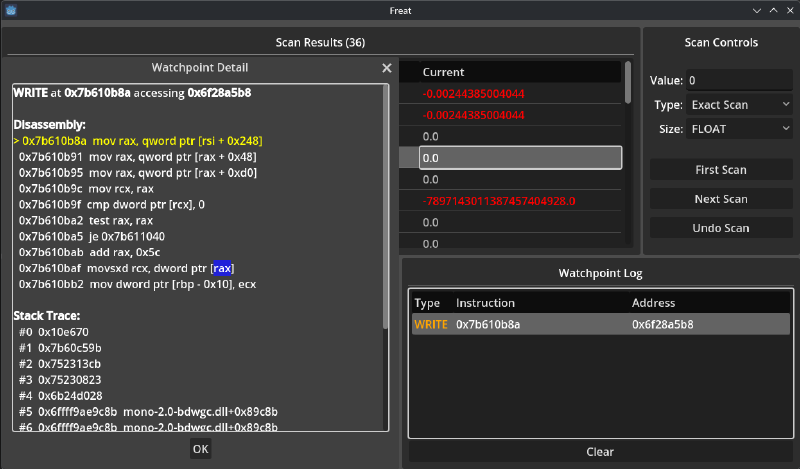Close the Freat window

pos(788,10)
